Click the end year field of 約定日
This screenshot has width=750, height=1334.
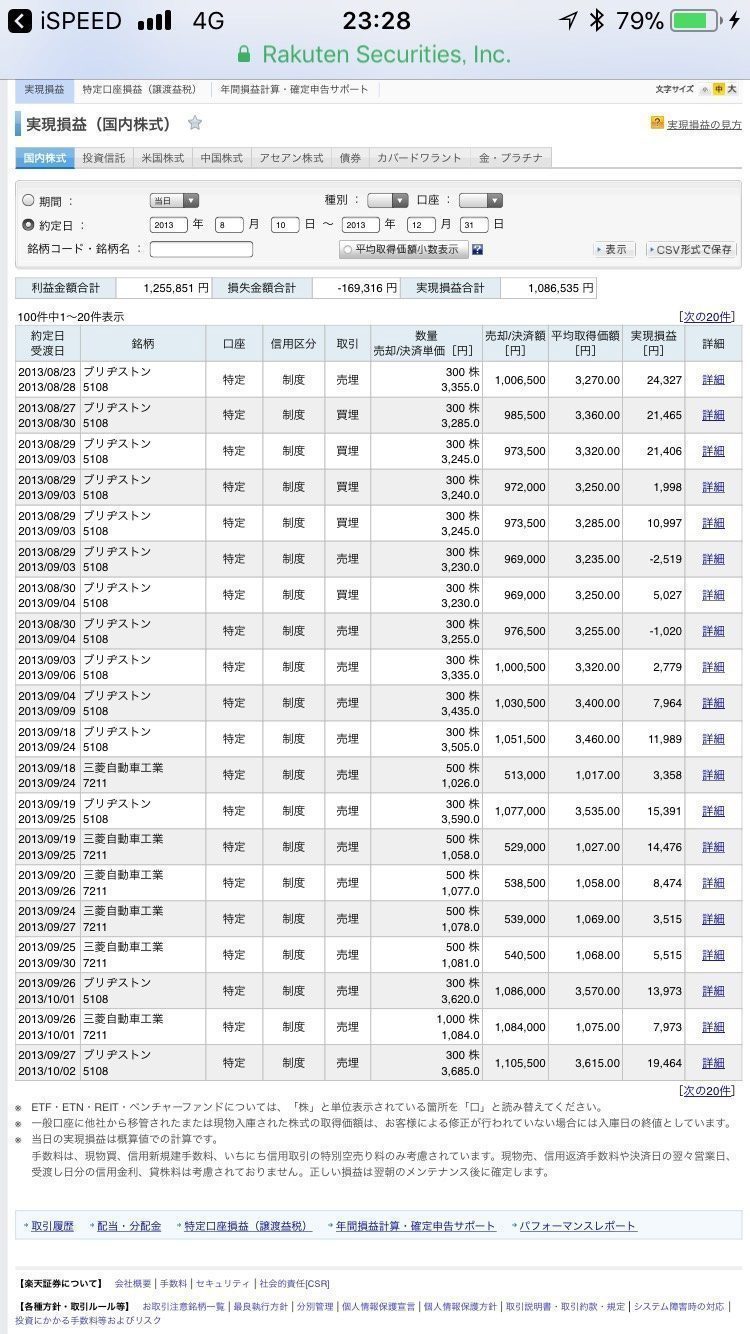click(x=360, y=224)
